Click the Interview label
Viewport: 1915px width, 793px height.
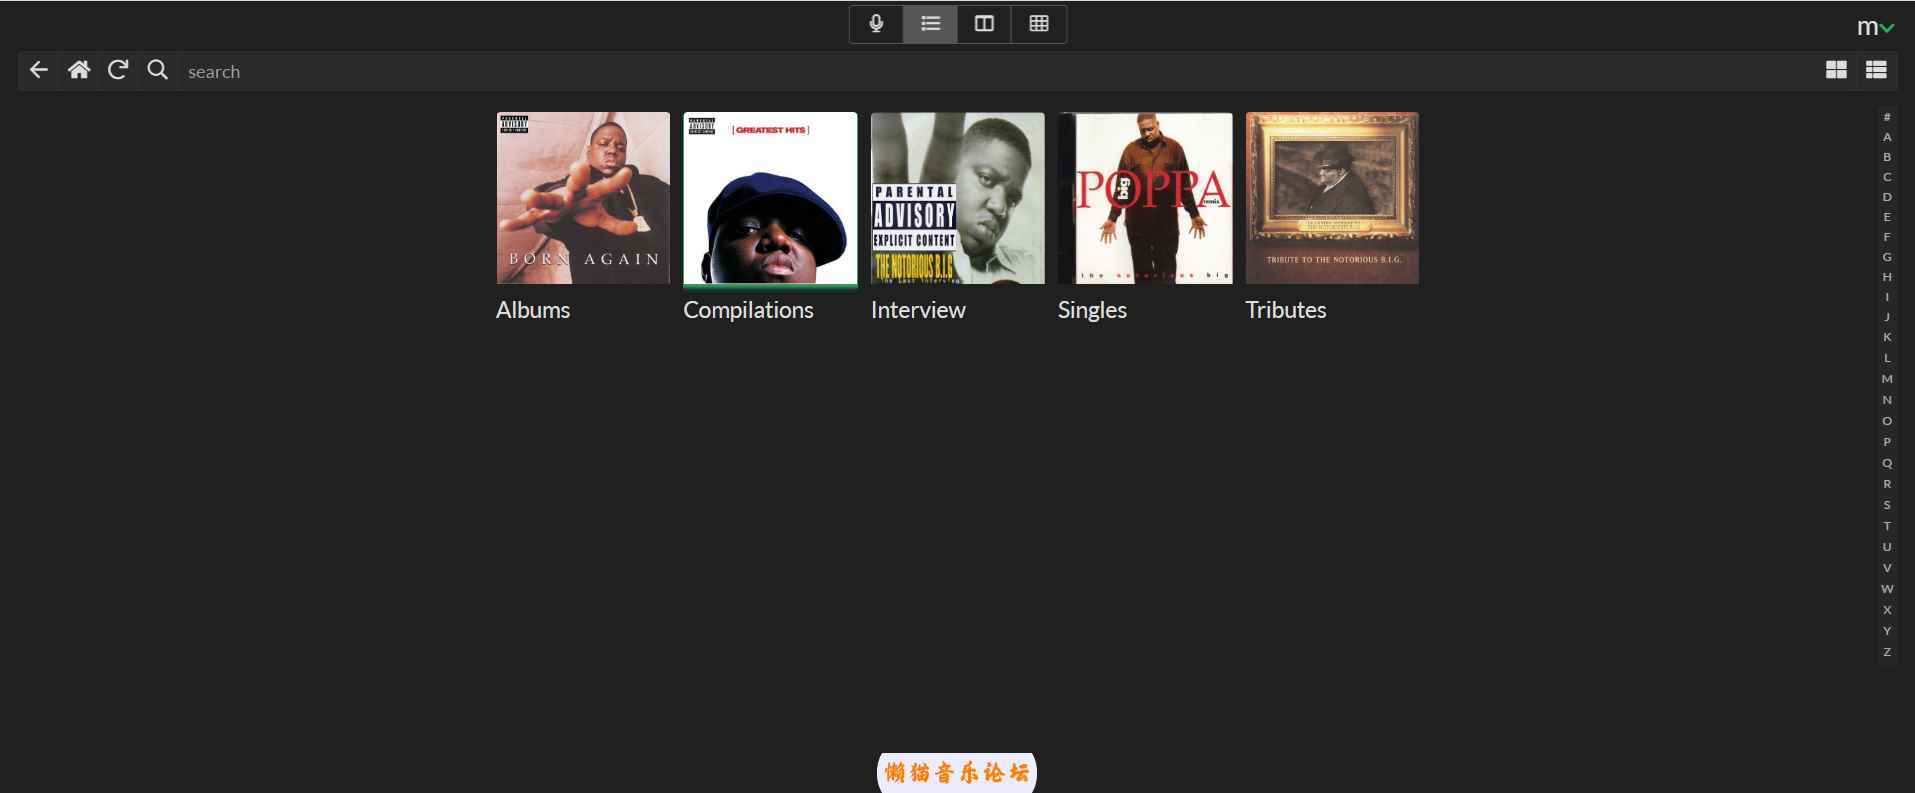click(x=918, y=310)
